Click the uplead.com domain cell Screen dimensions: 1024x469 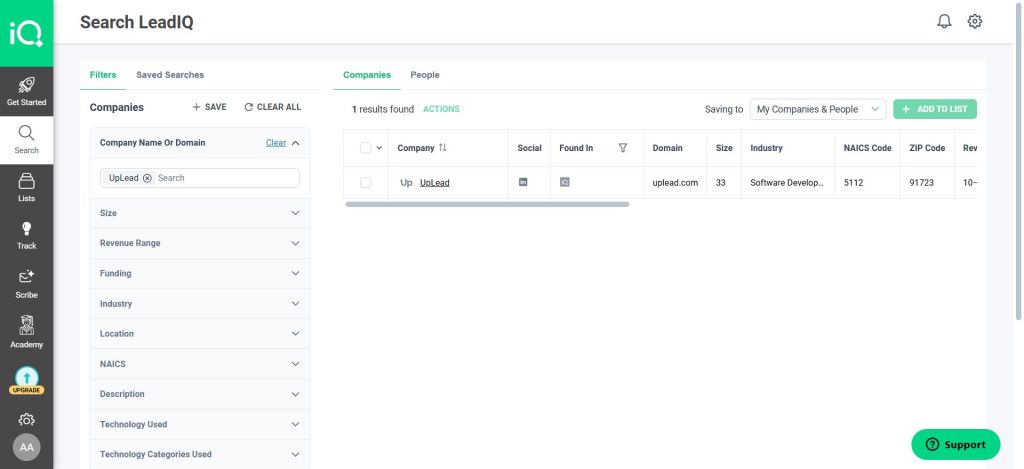675,183
